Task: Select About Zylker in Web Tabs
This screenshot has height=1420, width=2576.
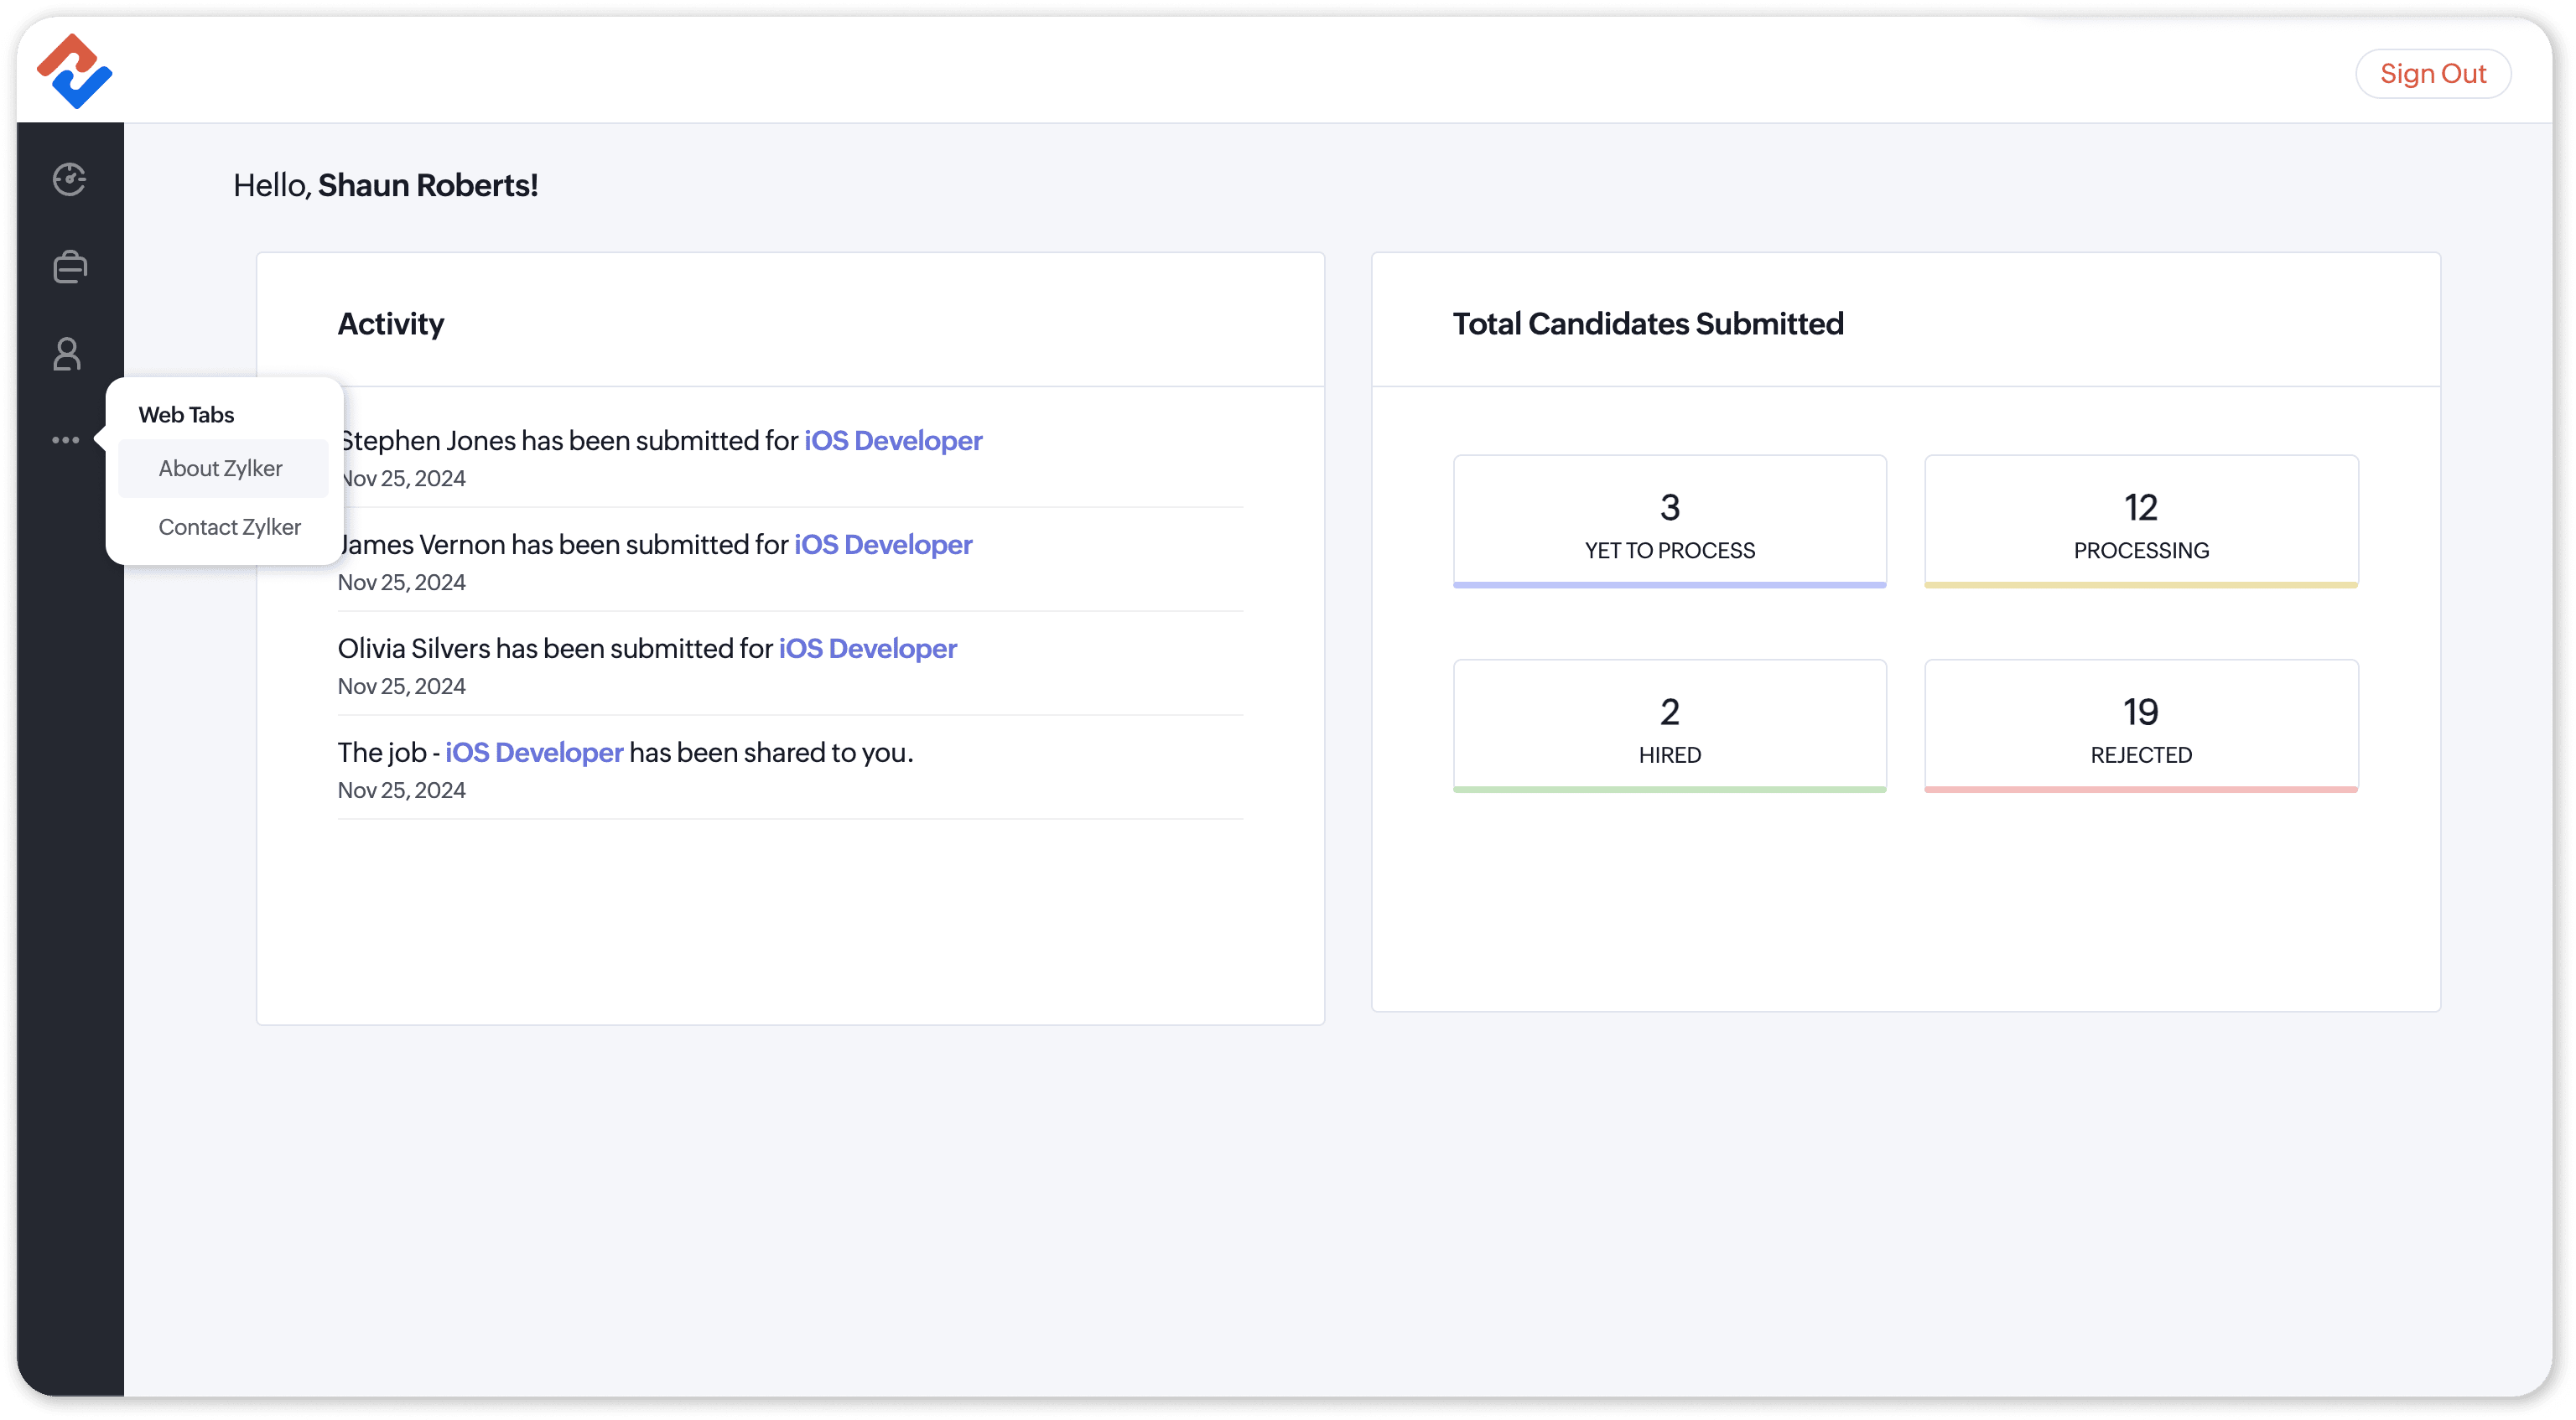Action: (x=223, y=468)
